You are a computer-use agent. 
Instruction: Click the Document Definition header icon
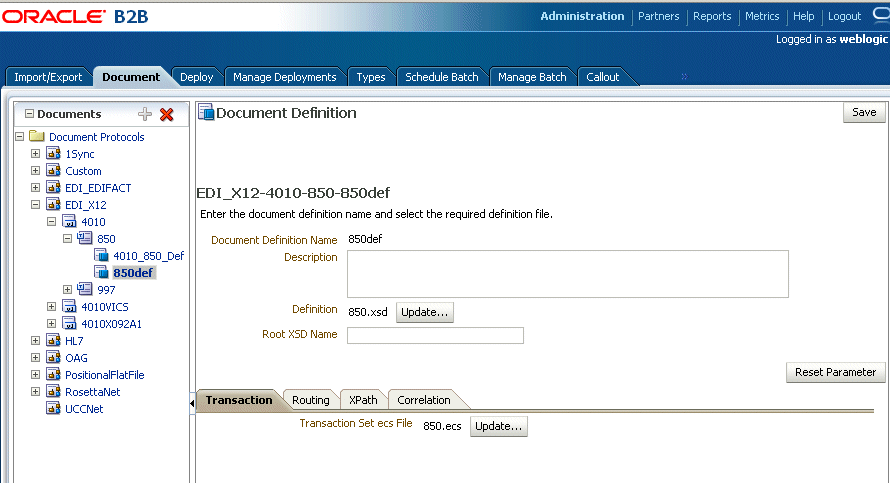(x=206, y=112)
